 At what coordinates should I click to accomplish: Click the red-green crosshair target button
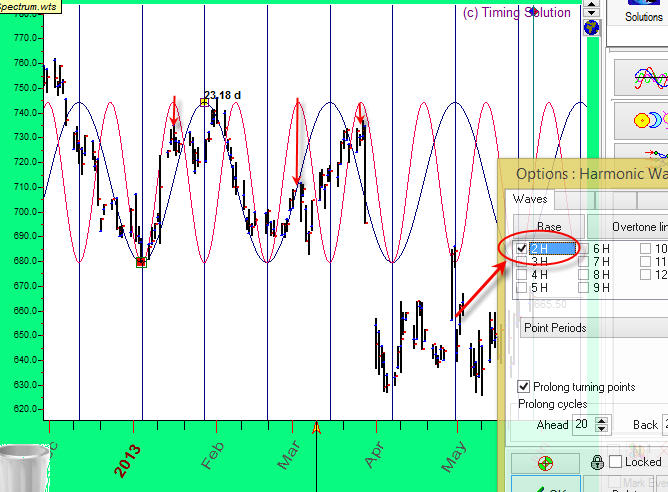(x=545, y=463)
